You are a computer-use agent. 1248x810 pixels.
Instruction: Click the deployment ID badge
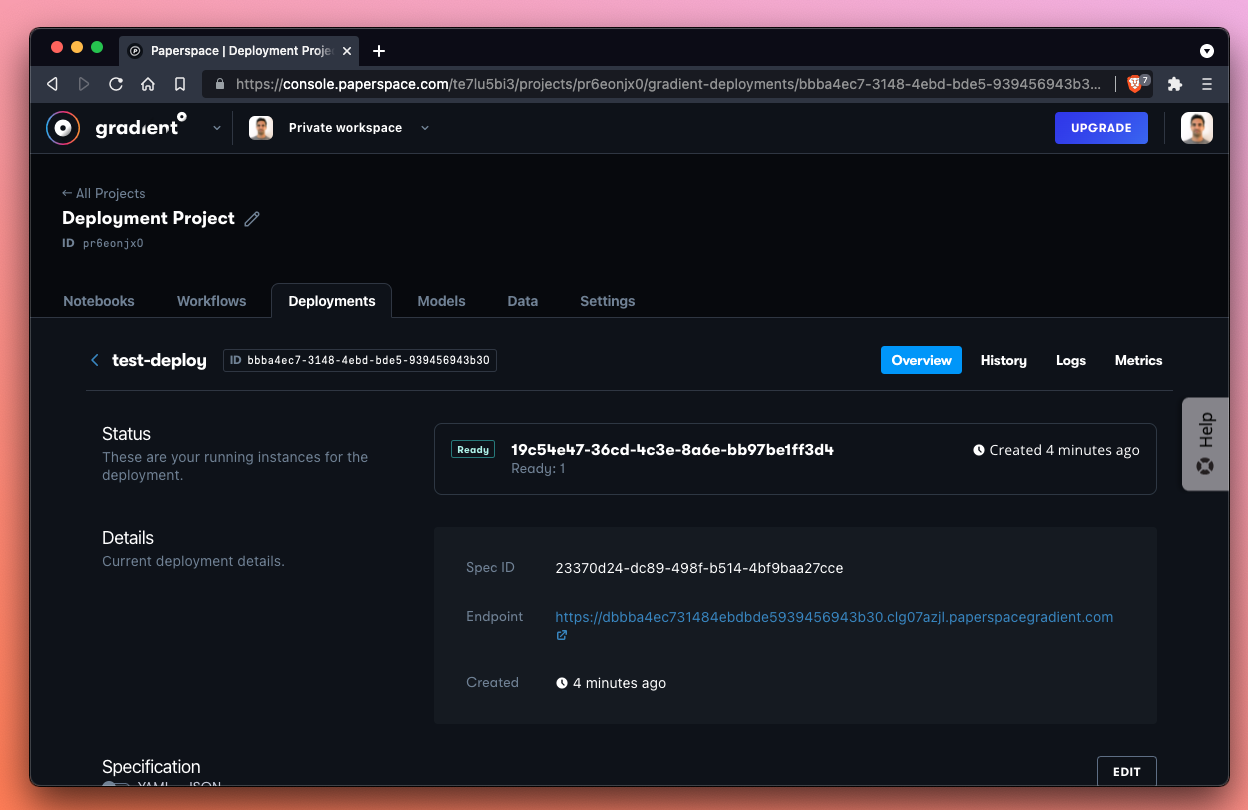360,360
